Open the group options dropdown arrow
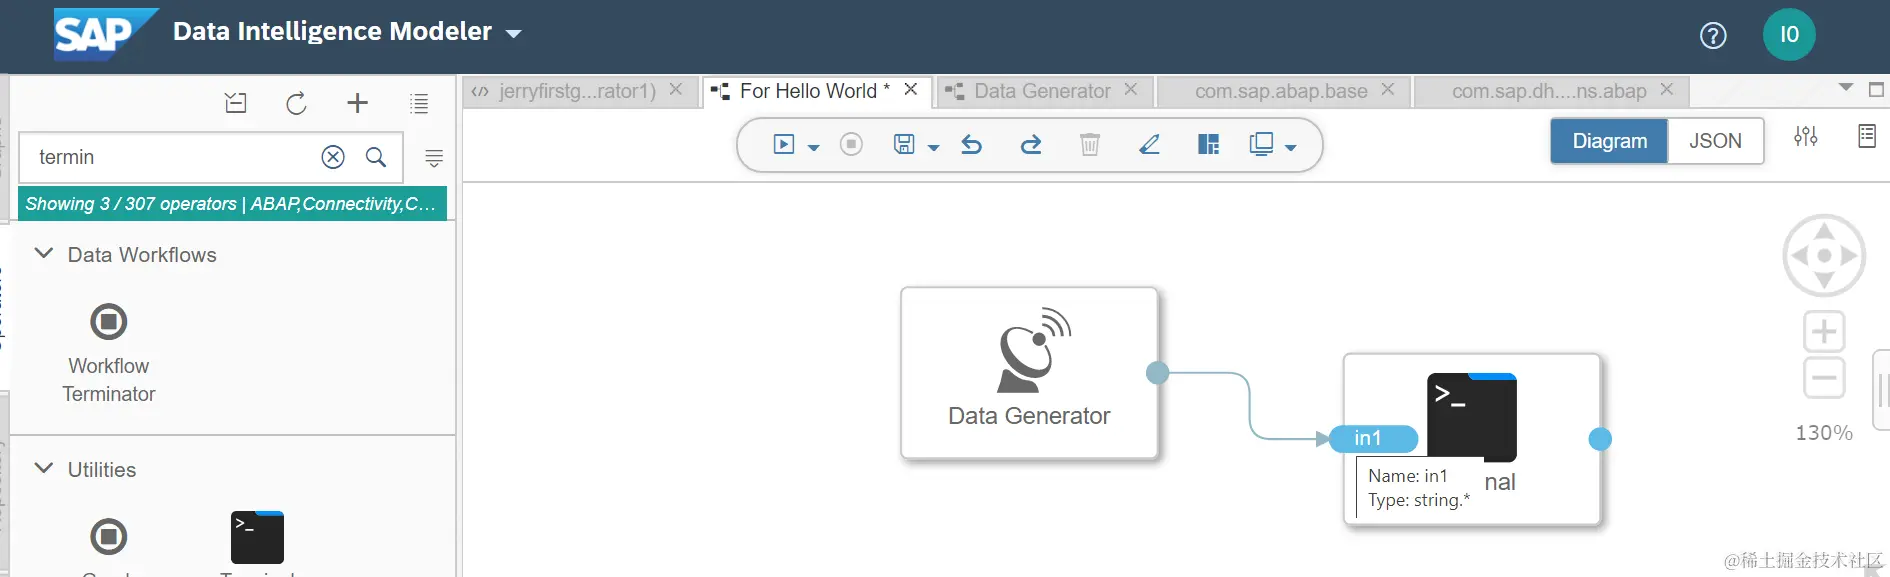Screen dimensions: 1890x577 click(x=1291, y=147)
